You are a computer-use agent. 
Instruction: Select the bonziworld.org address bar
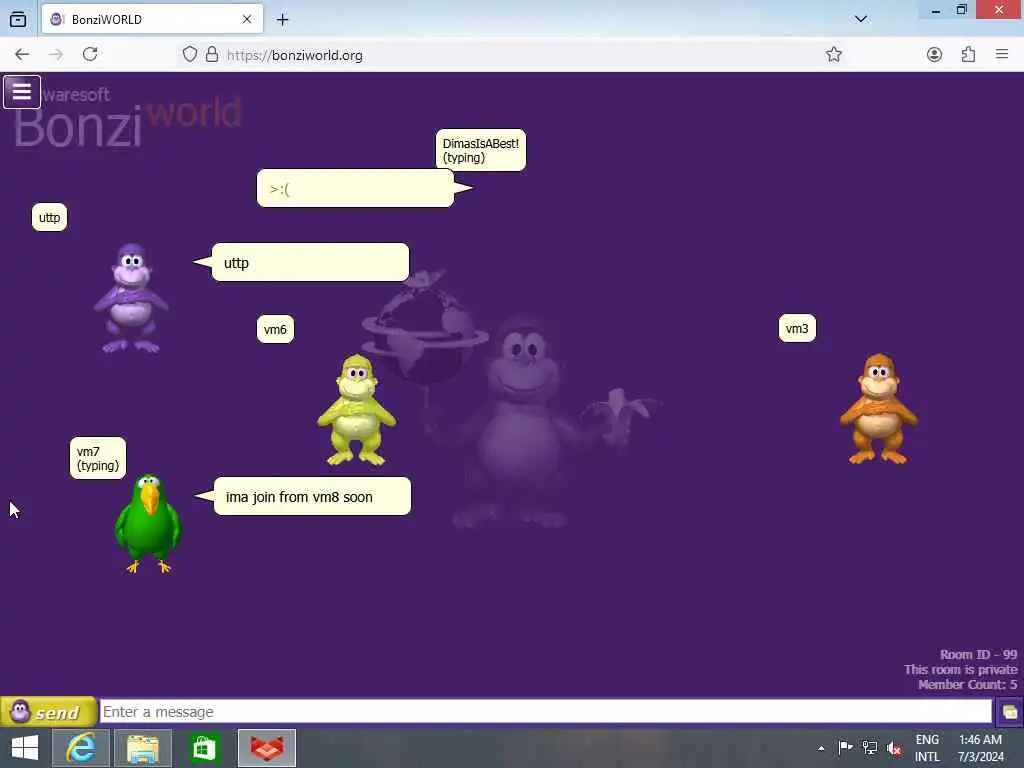pos(509,55)
